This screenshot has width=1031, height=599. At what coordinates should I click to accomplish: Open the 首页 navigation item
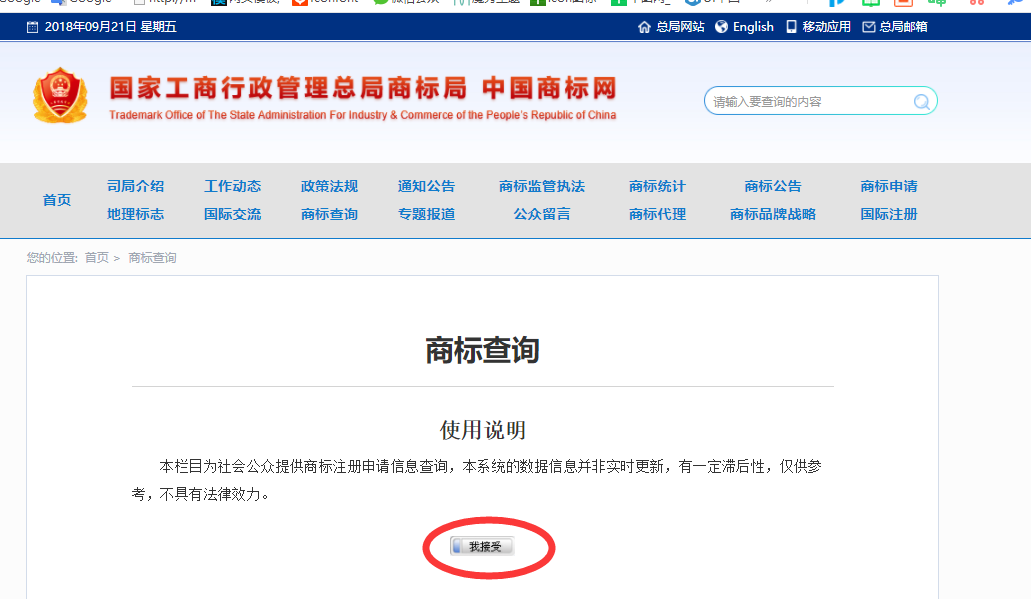(x=57, y=200)
